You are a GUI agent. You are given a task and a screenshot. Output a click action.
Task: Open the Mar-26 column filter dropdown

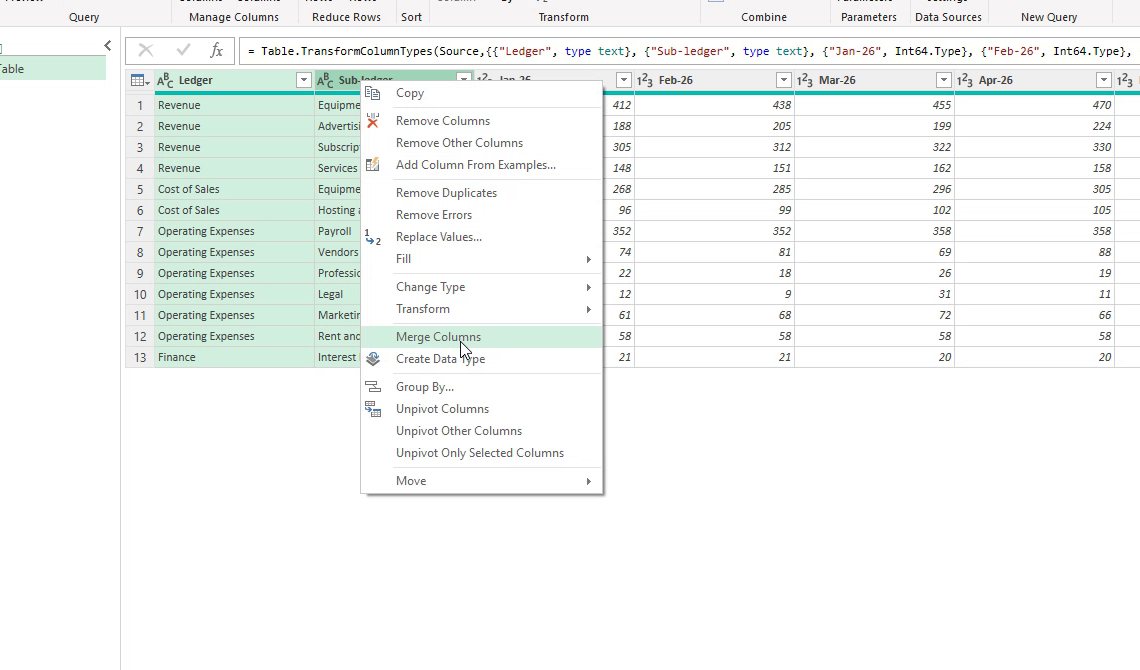point(944,81)
